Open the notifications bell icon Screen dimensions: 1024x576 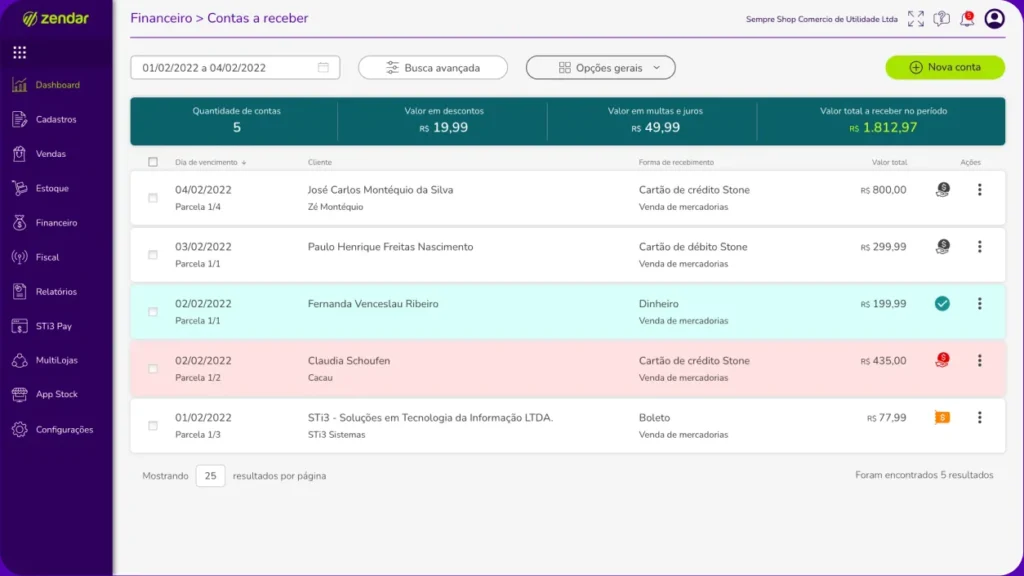(x=966, y=18)
